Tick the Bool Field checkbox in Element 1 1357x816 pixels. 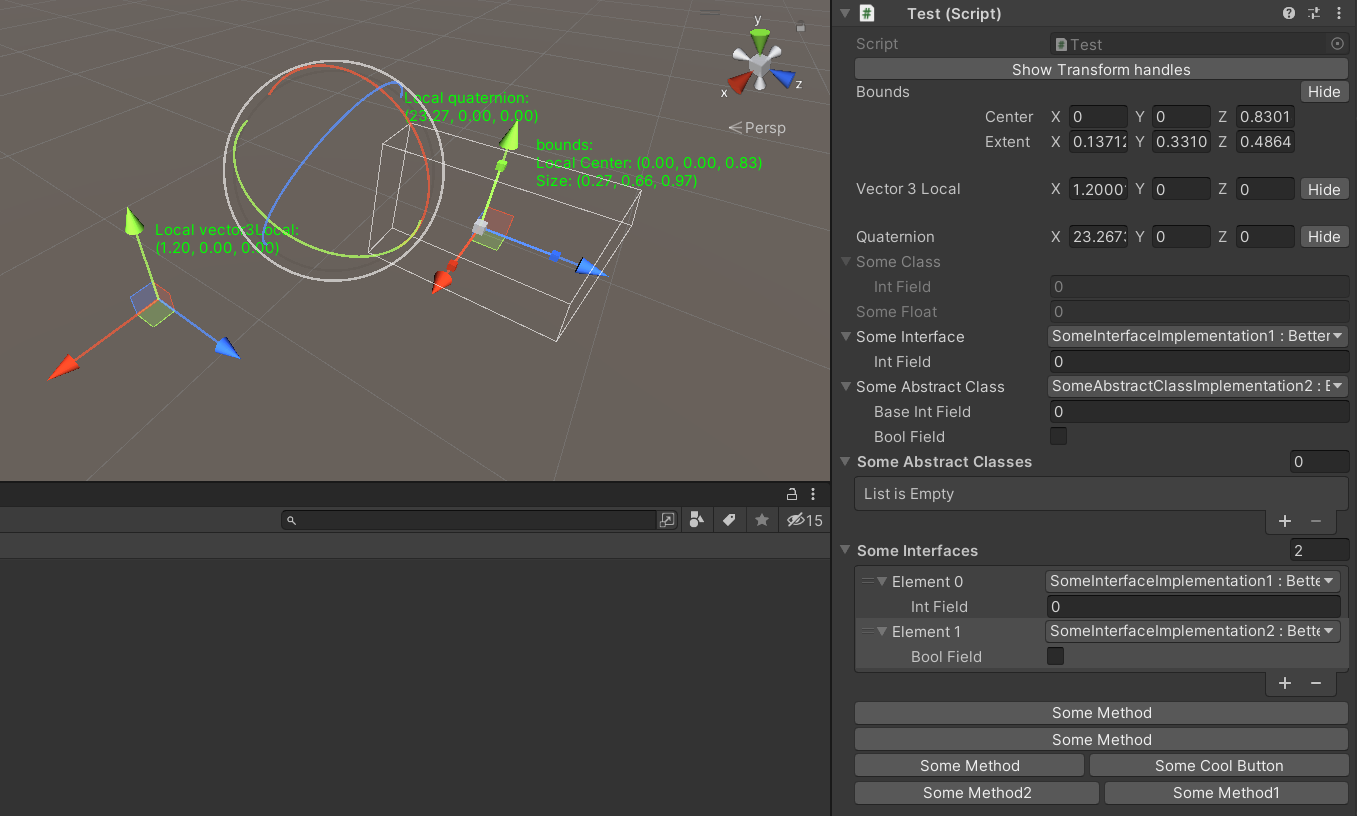(x=1055, y=656)
